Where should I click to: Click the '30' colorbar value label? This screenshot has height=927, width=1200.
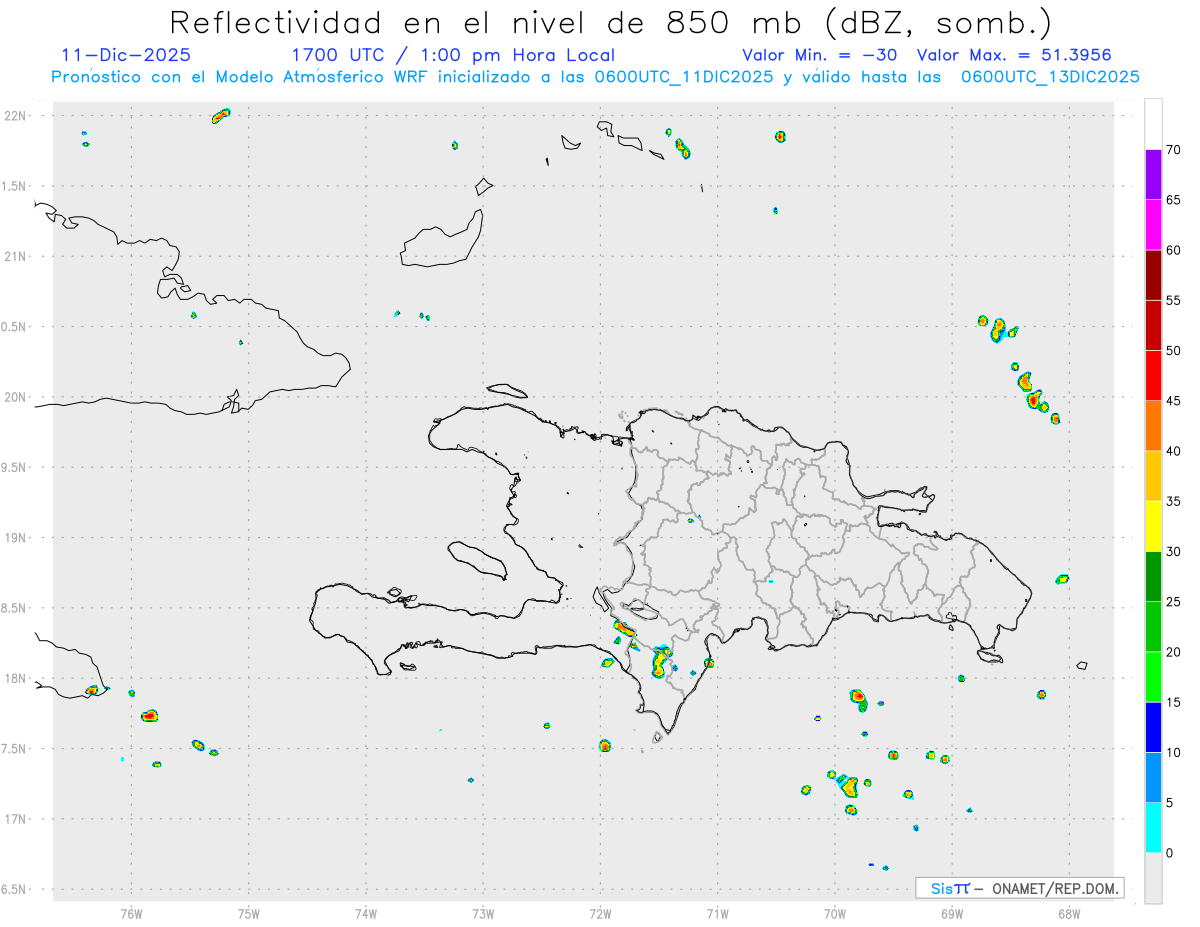pos(1174,552)
